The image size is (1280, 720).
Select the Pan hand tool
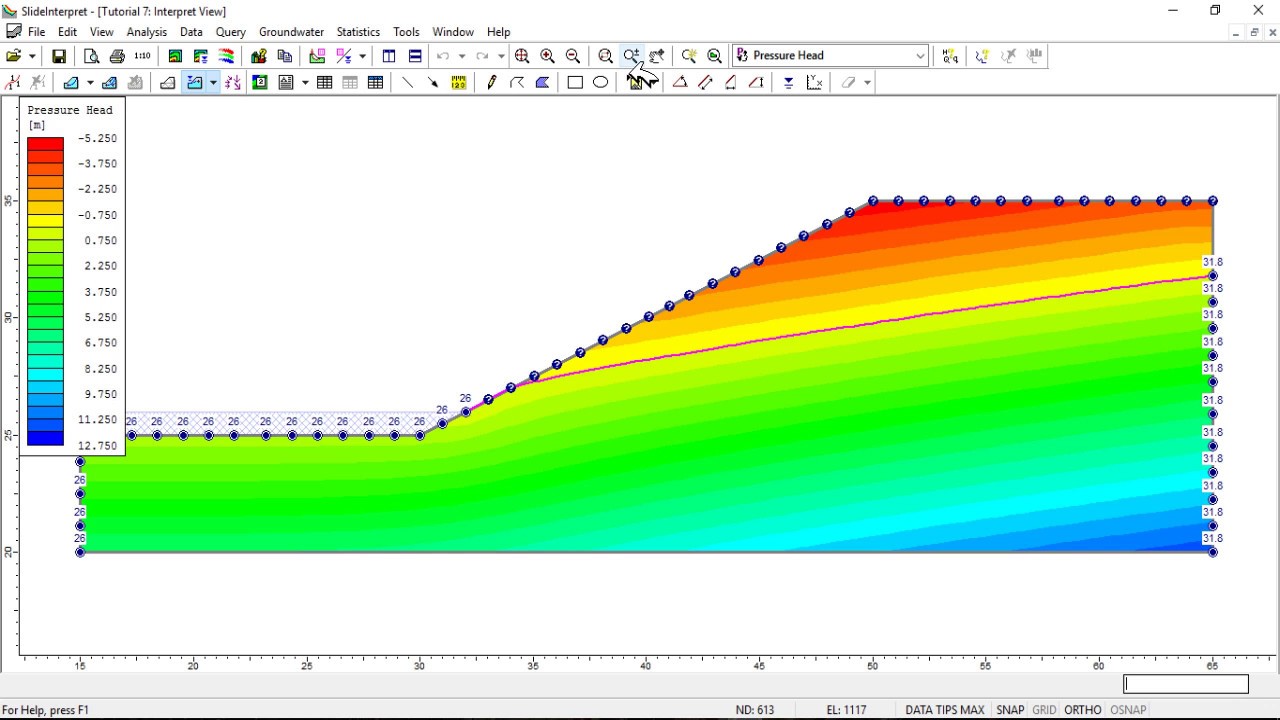pyautogui.click(x=657, y=56)
